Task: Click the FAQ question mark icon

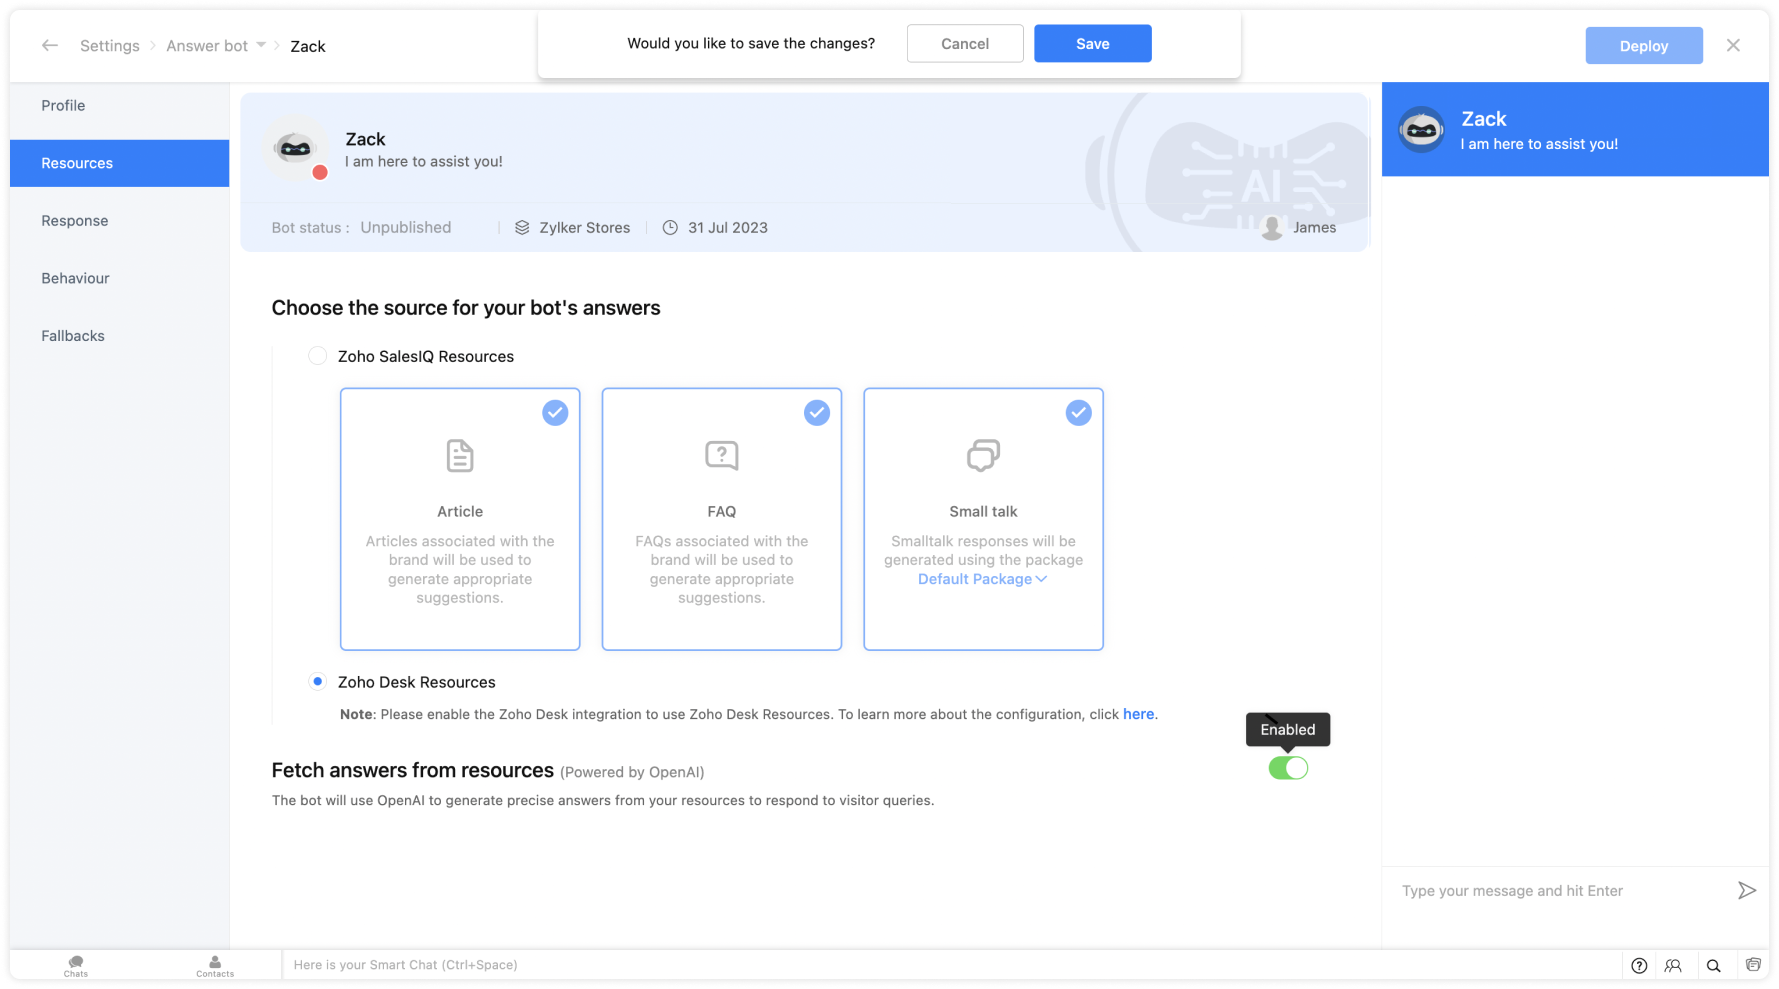Action: click(722, 456)
